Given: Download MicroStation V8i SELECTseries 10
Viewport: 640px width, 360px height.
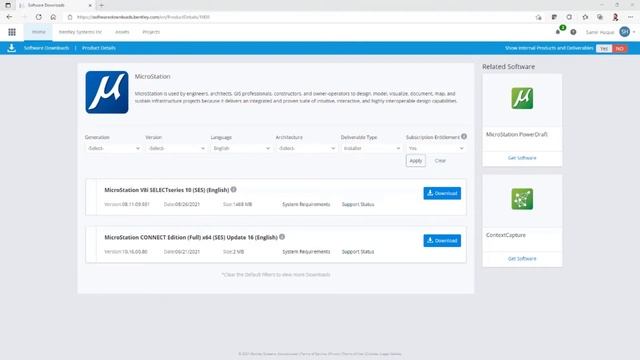Looking at the screenshot, I should click(x=442, y=193).
